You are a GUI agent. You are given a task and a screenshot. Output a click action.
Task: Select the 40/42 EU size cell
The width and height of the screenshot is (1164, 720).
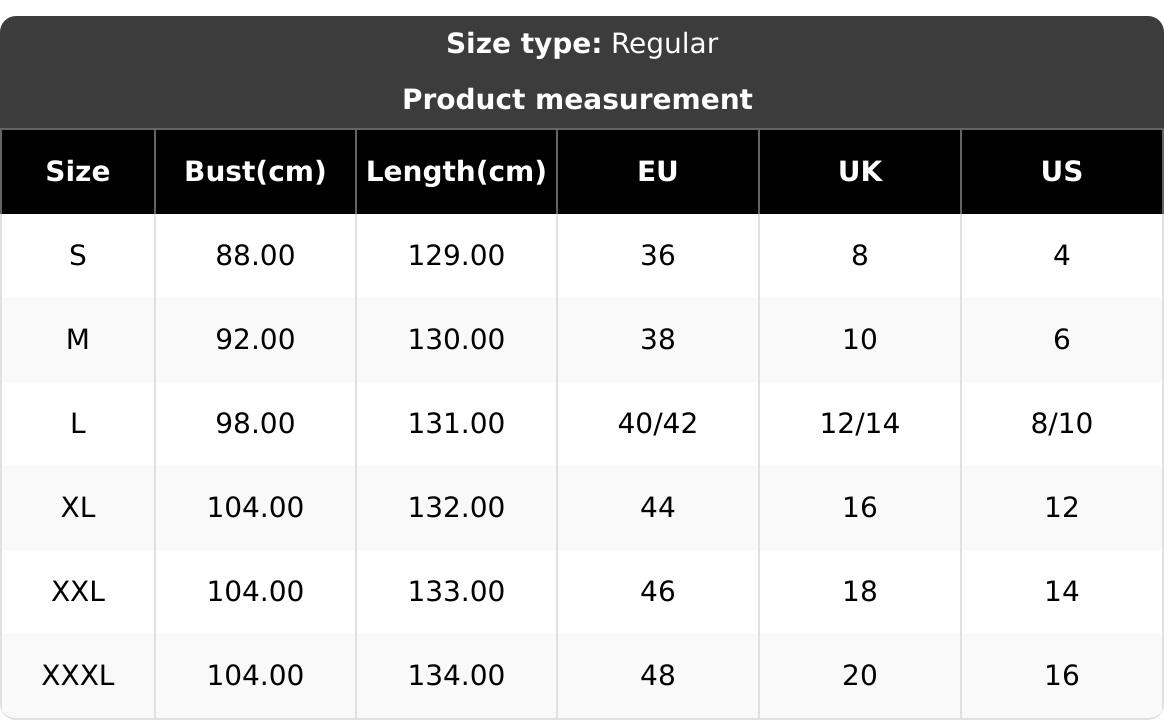[x=658, y=424]
